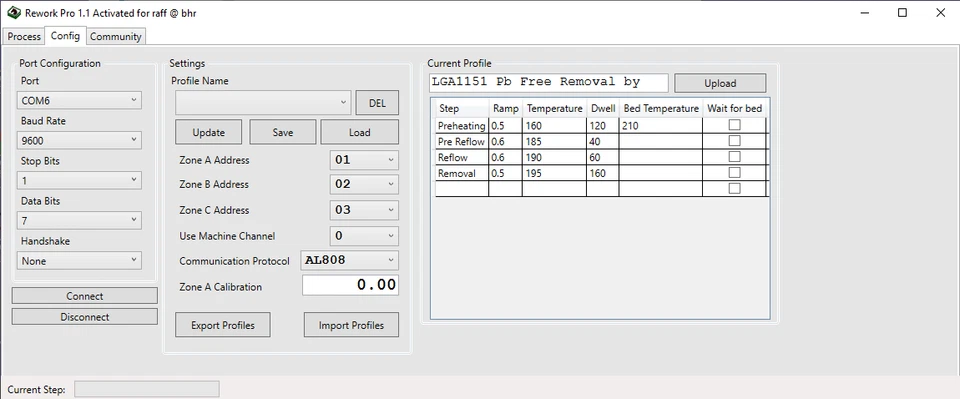
Task: Open the Zone B Address dropdown
Action: coord(364,184)
